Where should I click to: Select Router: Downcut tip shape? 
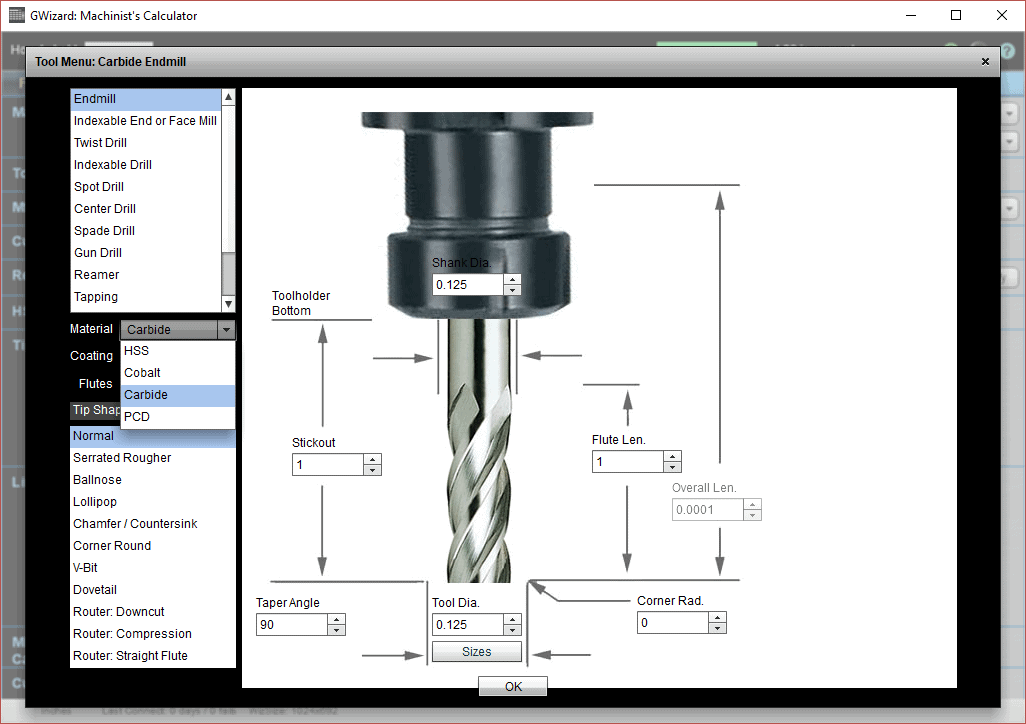click(118, 611)
